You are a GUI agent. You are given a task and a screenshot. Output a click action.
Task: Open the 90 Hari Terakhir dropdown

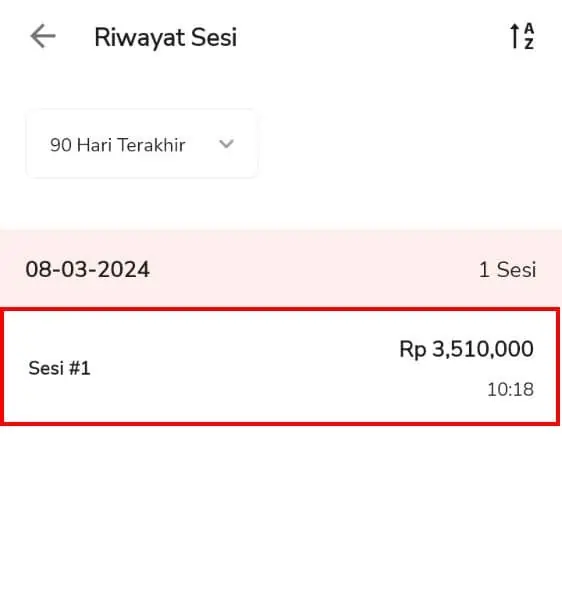click(x=142, y=144)
